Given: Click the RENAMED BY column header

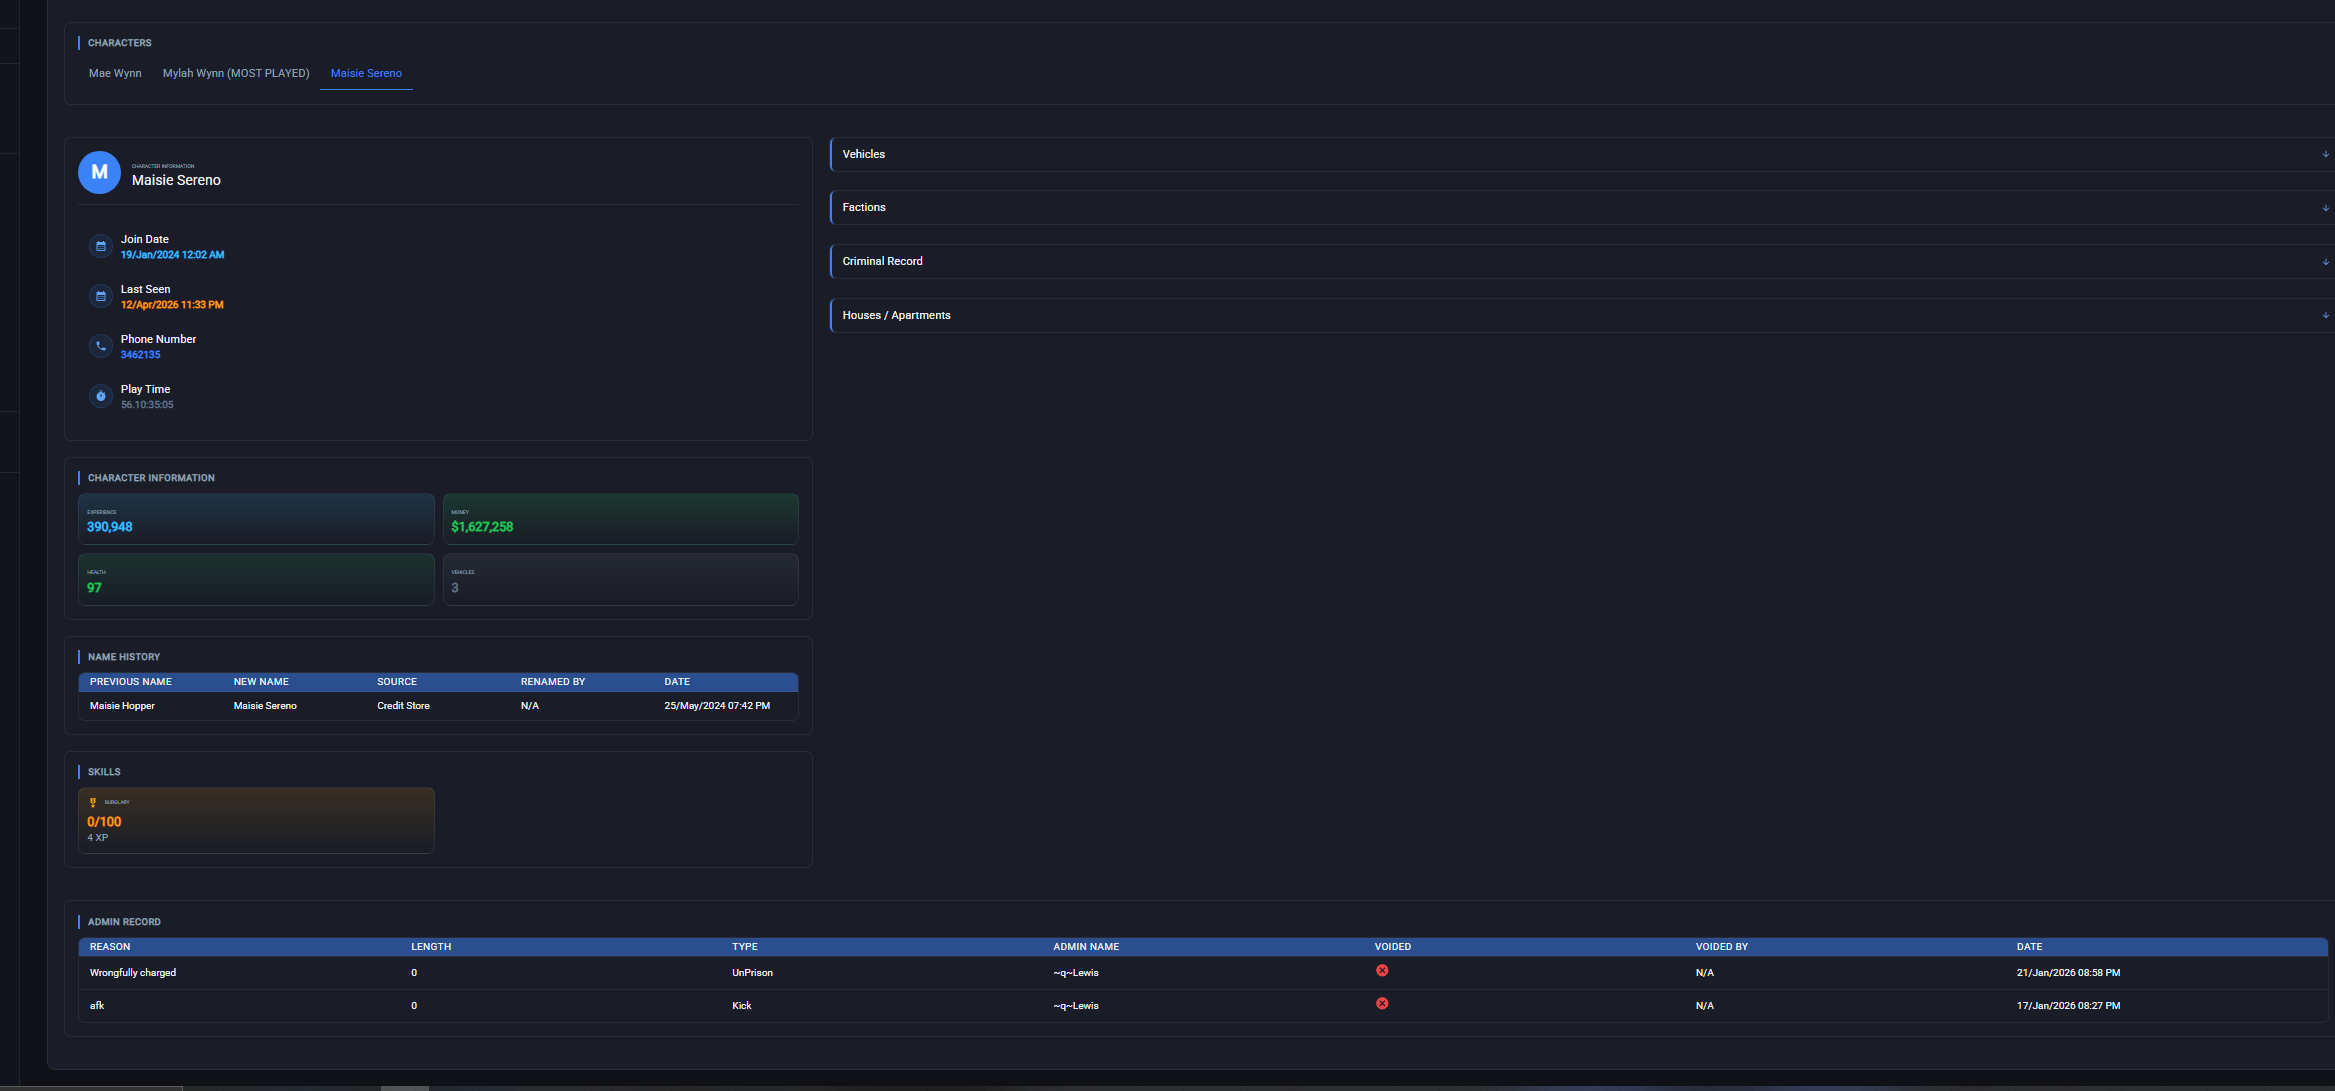Looking at the screenshot, I should [x=553, y=682].
